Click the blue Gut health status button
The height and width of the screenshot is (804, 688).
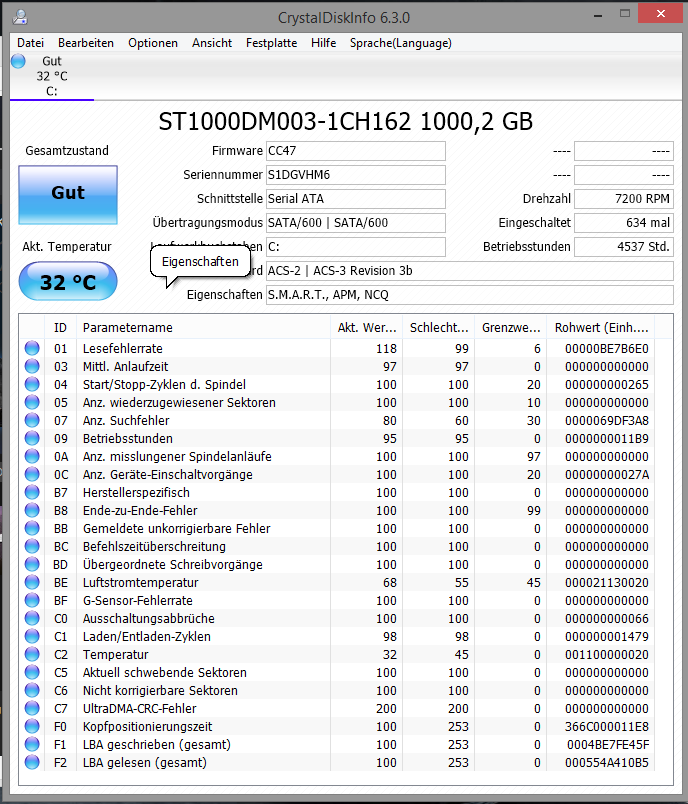click(x=68, y=194)
